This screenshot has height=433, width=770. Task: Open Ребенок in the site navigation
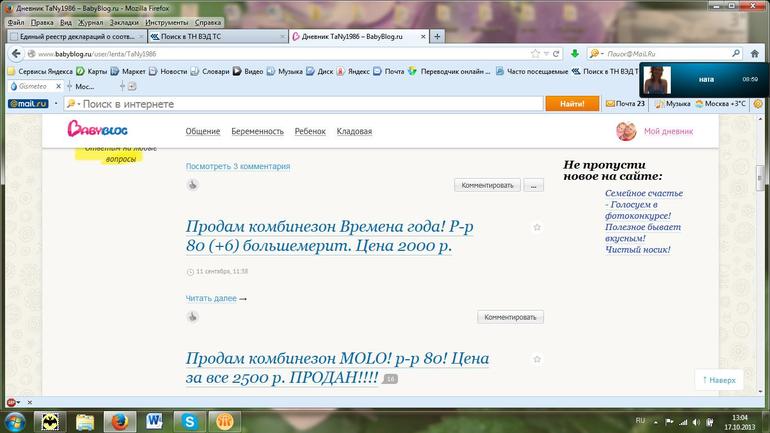click(310, 131)
